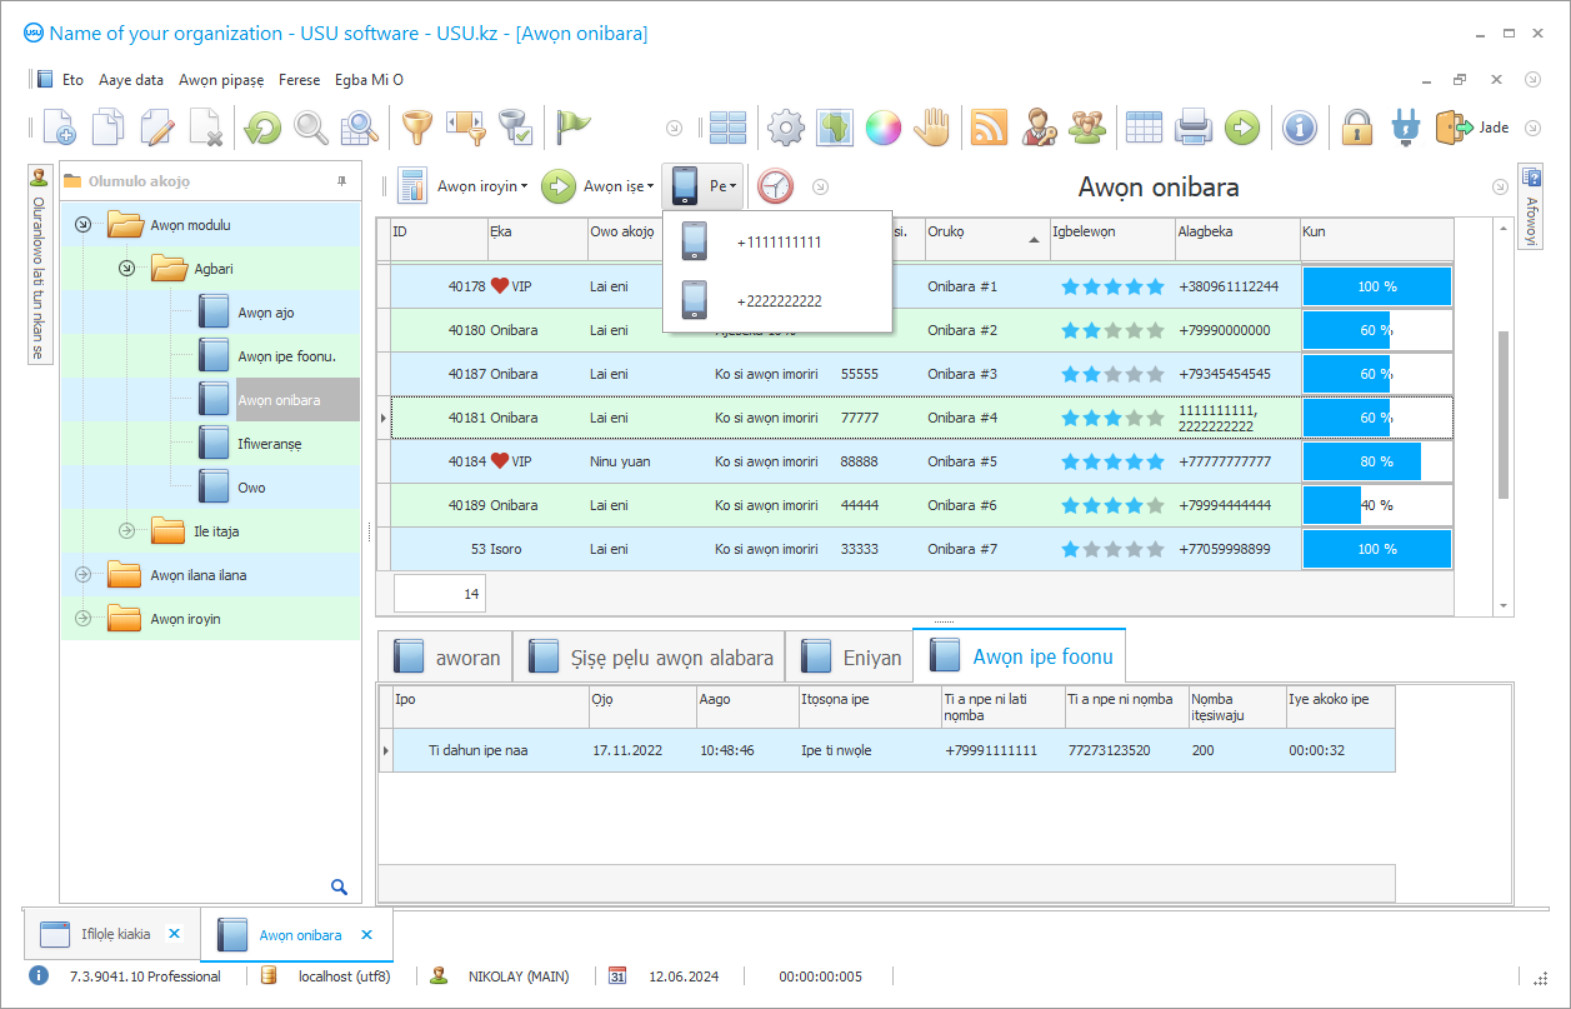Collapse the Awọn modulu tree node
This screenshot has width=1571, height=1009.
83,225
